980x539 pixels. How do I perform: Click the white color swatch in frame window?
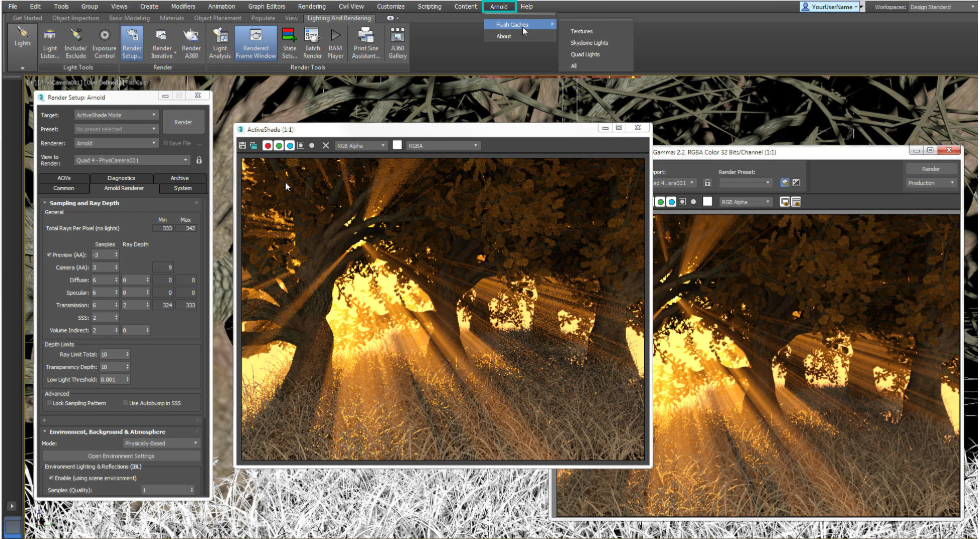(708, 201)
